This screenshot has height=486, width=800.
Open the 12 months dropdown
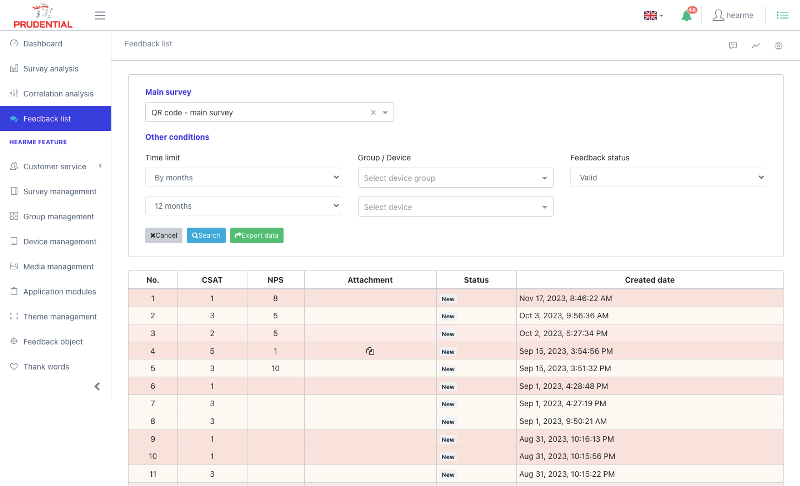[243, 206]
